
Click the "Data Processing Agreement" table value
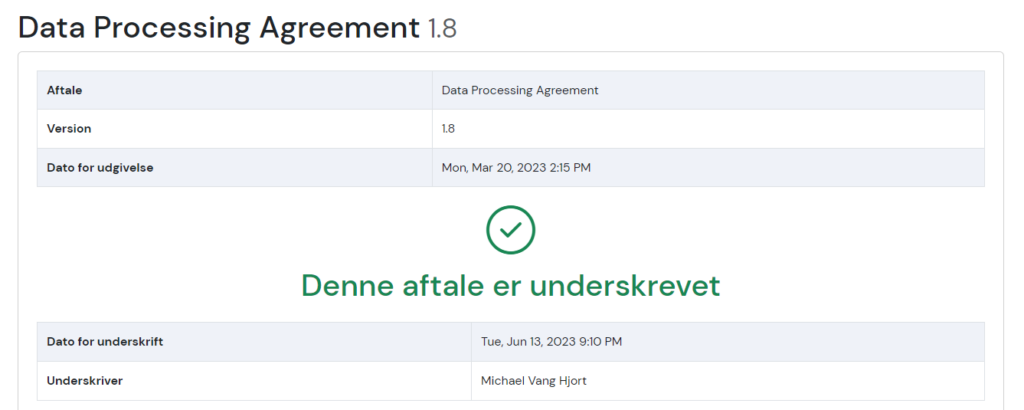tap(520, 90)
